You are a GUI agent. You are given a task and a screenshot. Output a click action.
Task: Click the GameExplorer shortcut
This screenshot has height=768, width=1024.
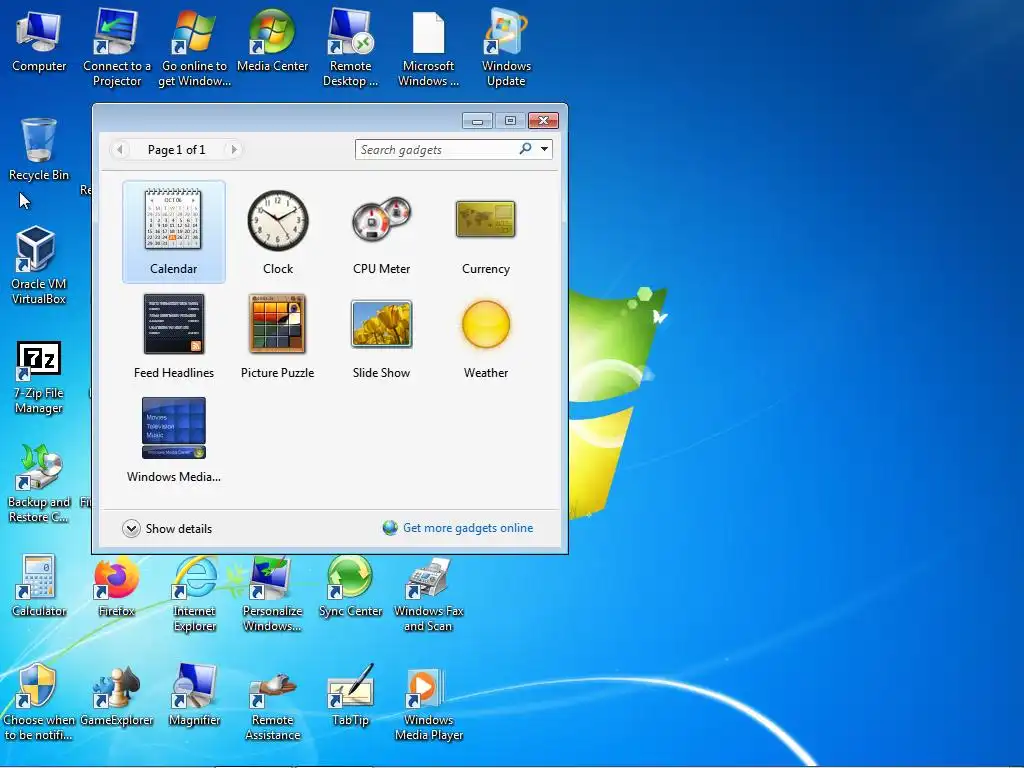117,695
